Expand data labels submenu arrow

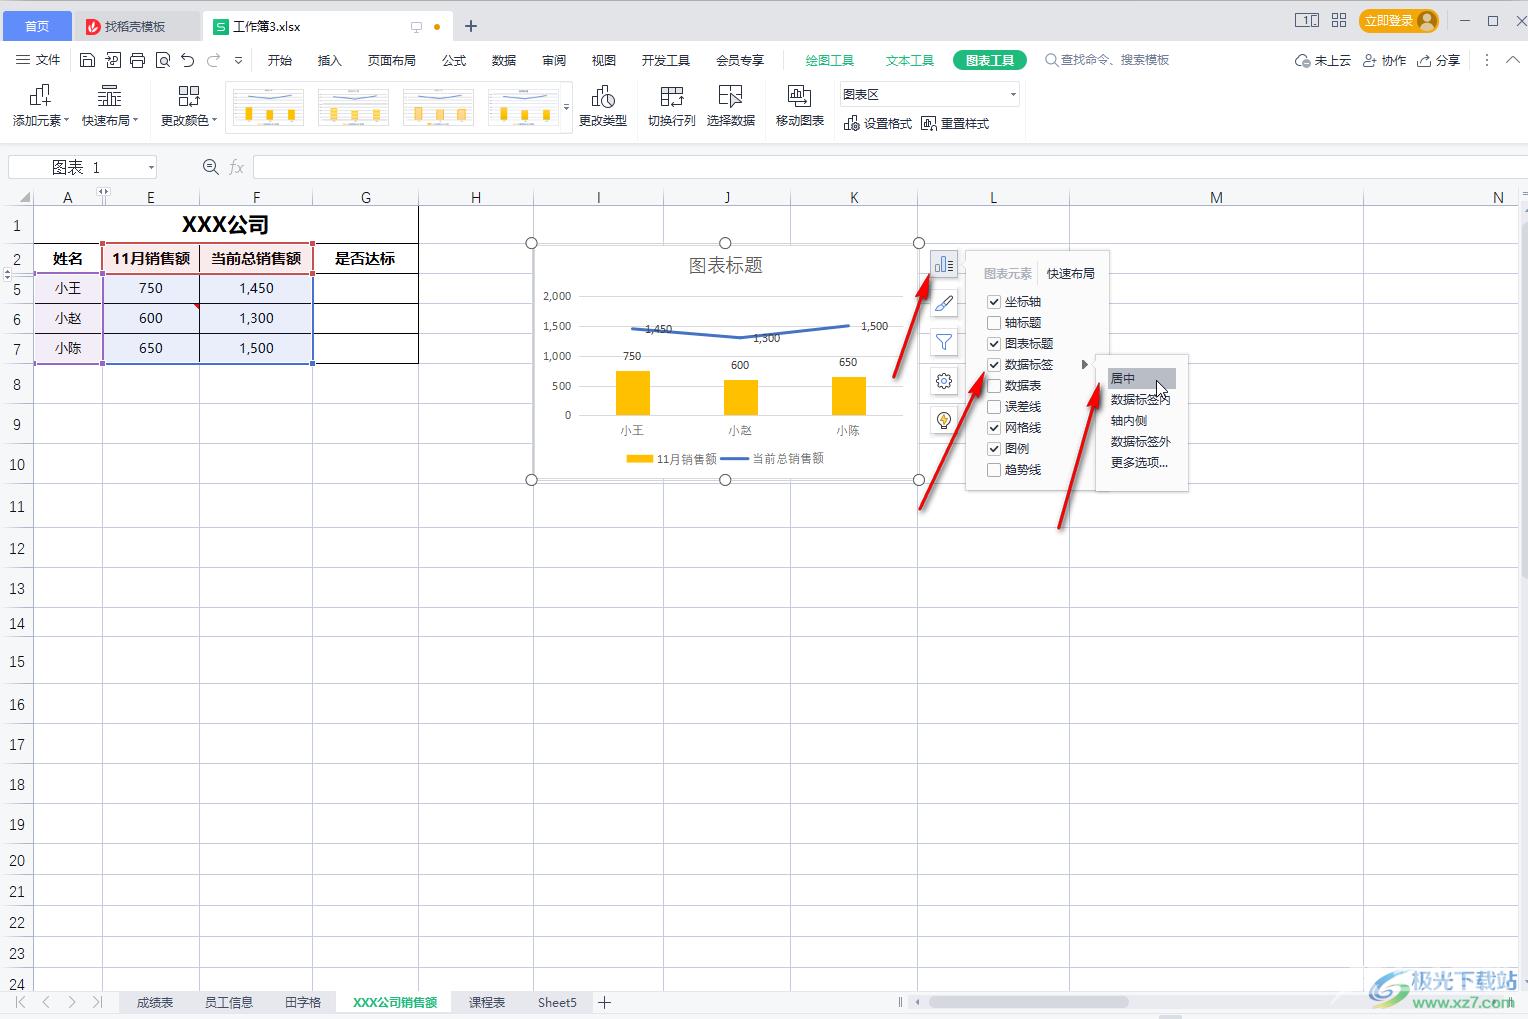(1084, 364)
